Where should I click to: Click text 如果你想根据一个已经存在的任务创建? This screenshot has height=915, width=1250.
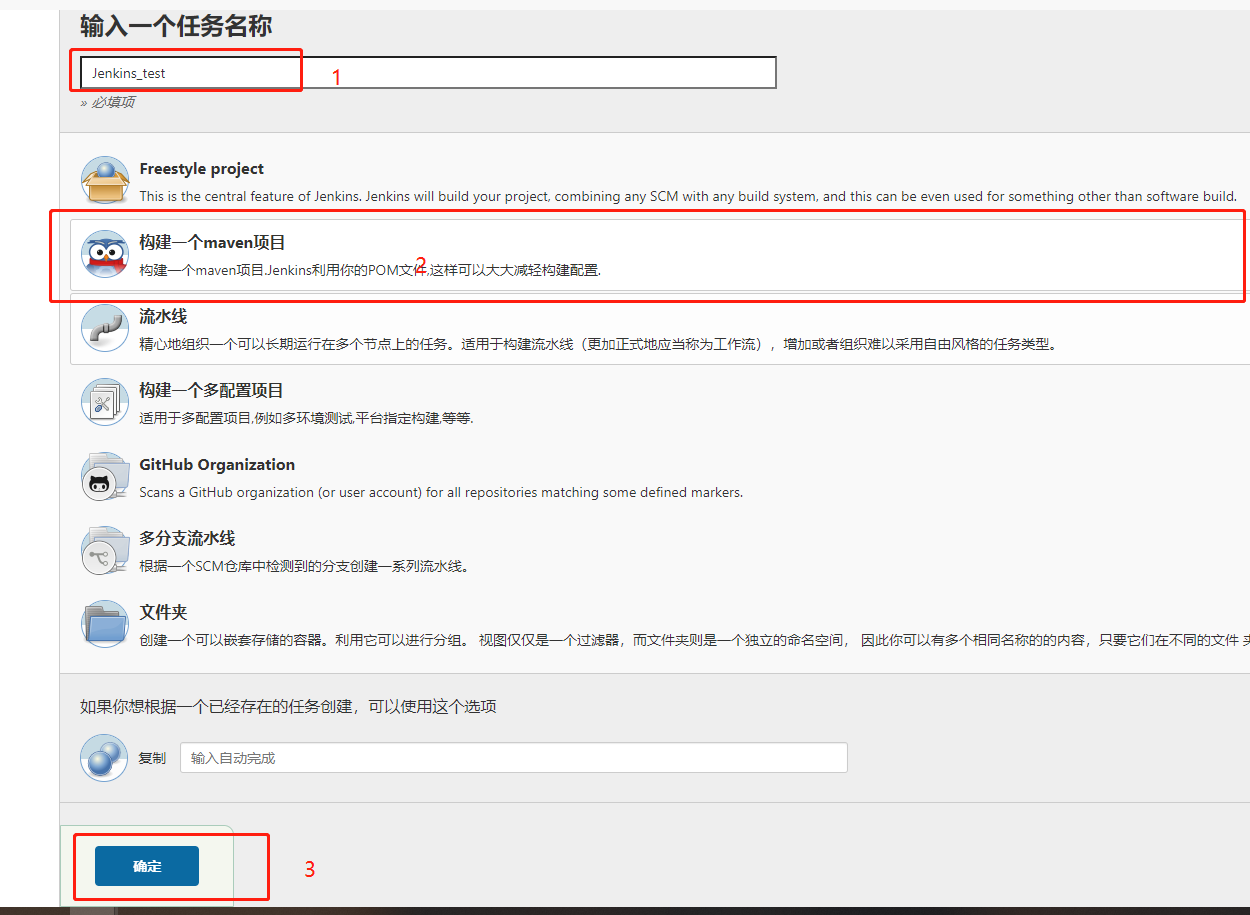coord(288,707)
